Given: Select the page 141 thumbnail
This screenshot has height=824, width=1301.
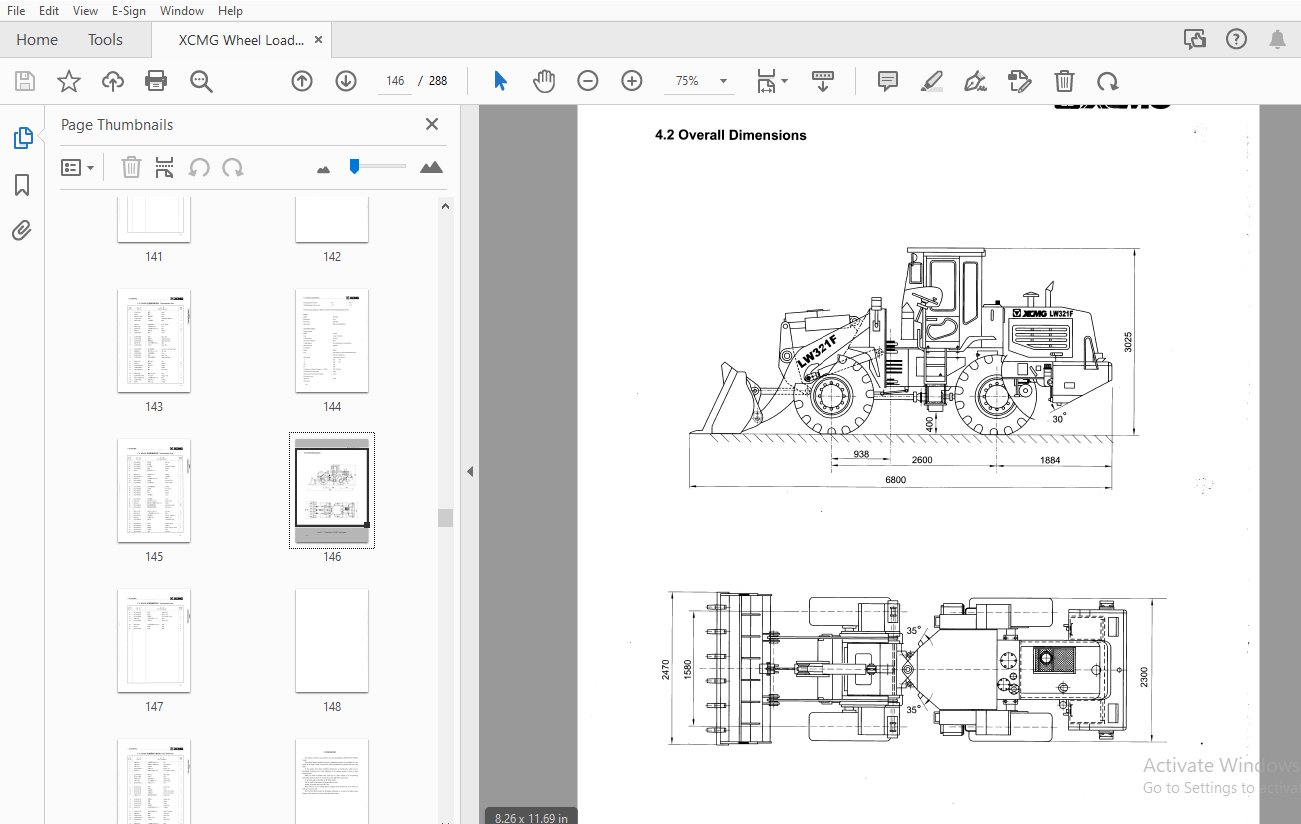Looking at the screenshot, I should 154,219.
